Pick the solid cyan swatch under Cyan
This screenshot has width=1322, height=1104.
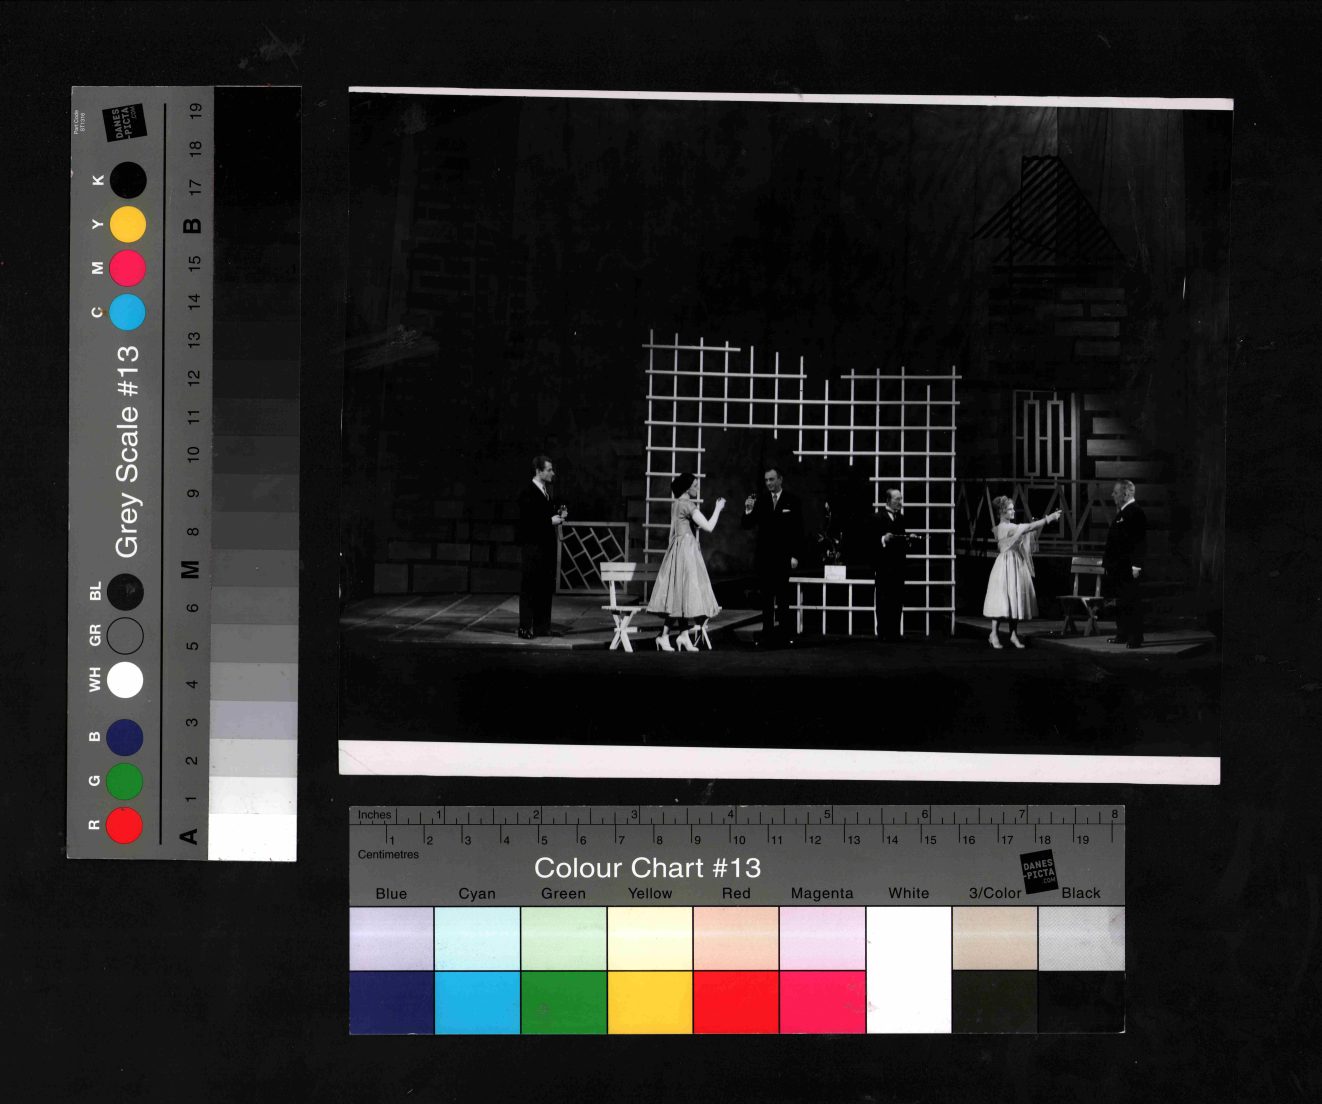point(477,1002)
